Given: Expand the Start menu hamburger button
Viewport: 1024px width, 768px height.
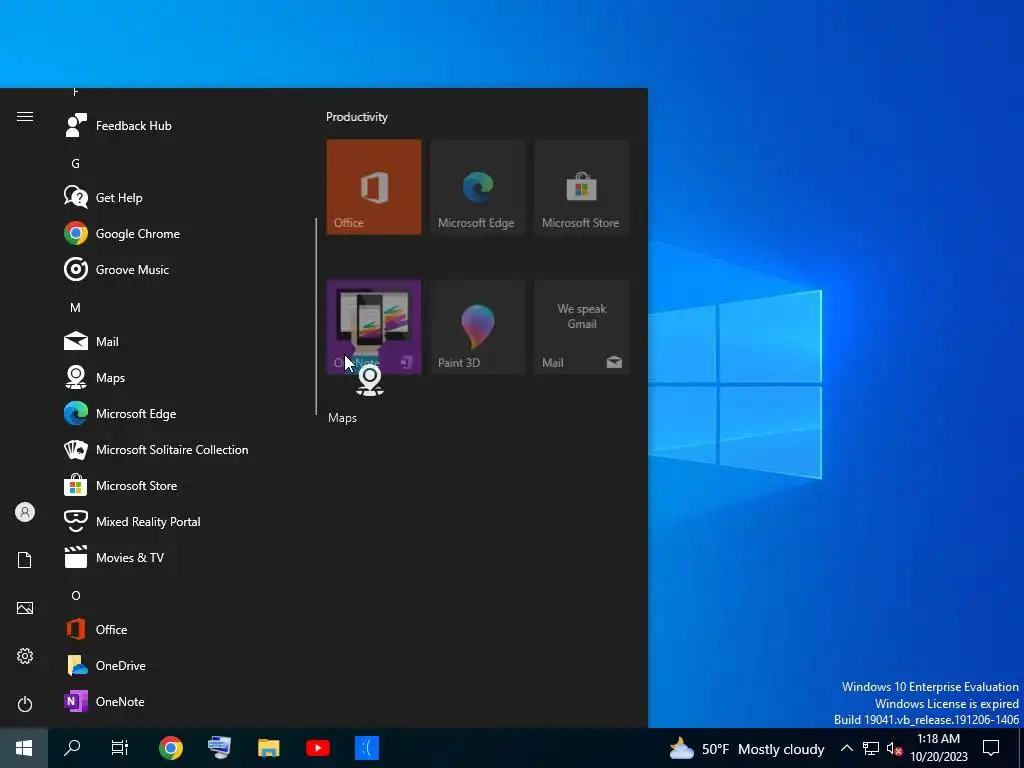Looking at the screenshot, I should click(25, 117).
